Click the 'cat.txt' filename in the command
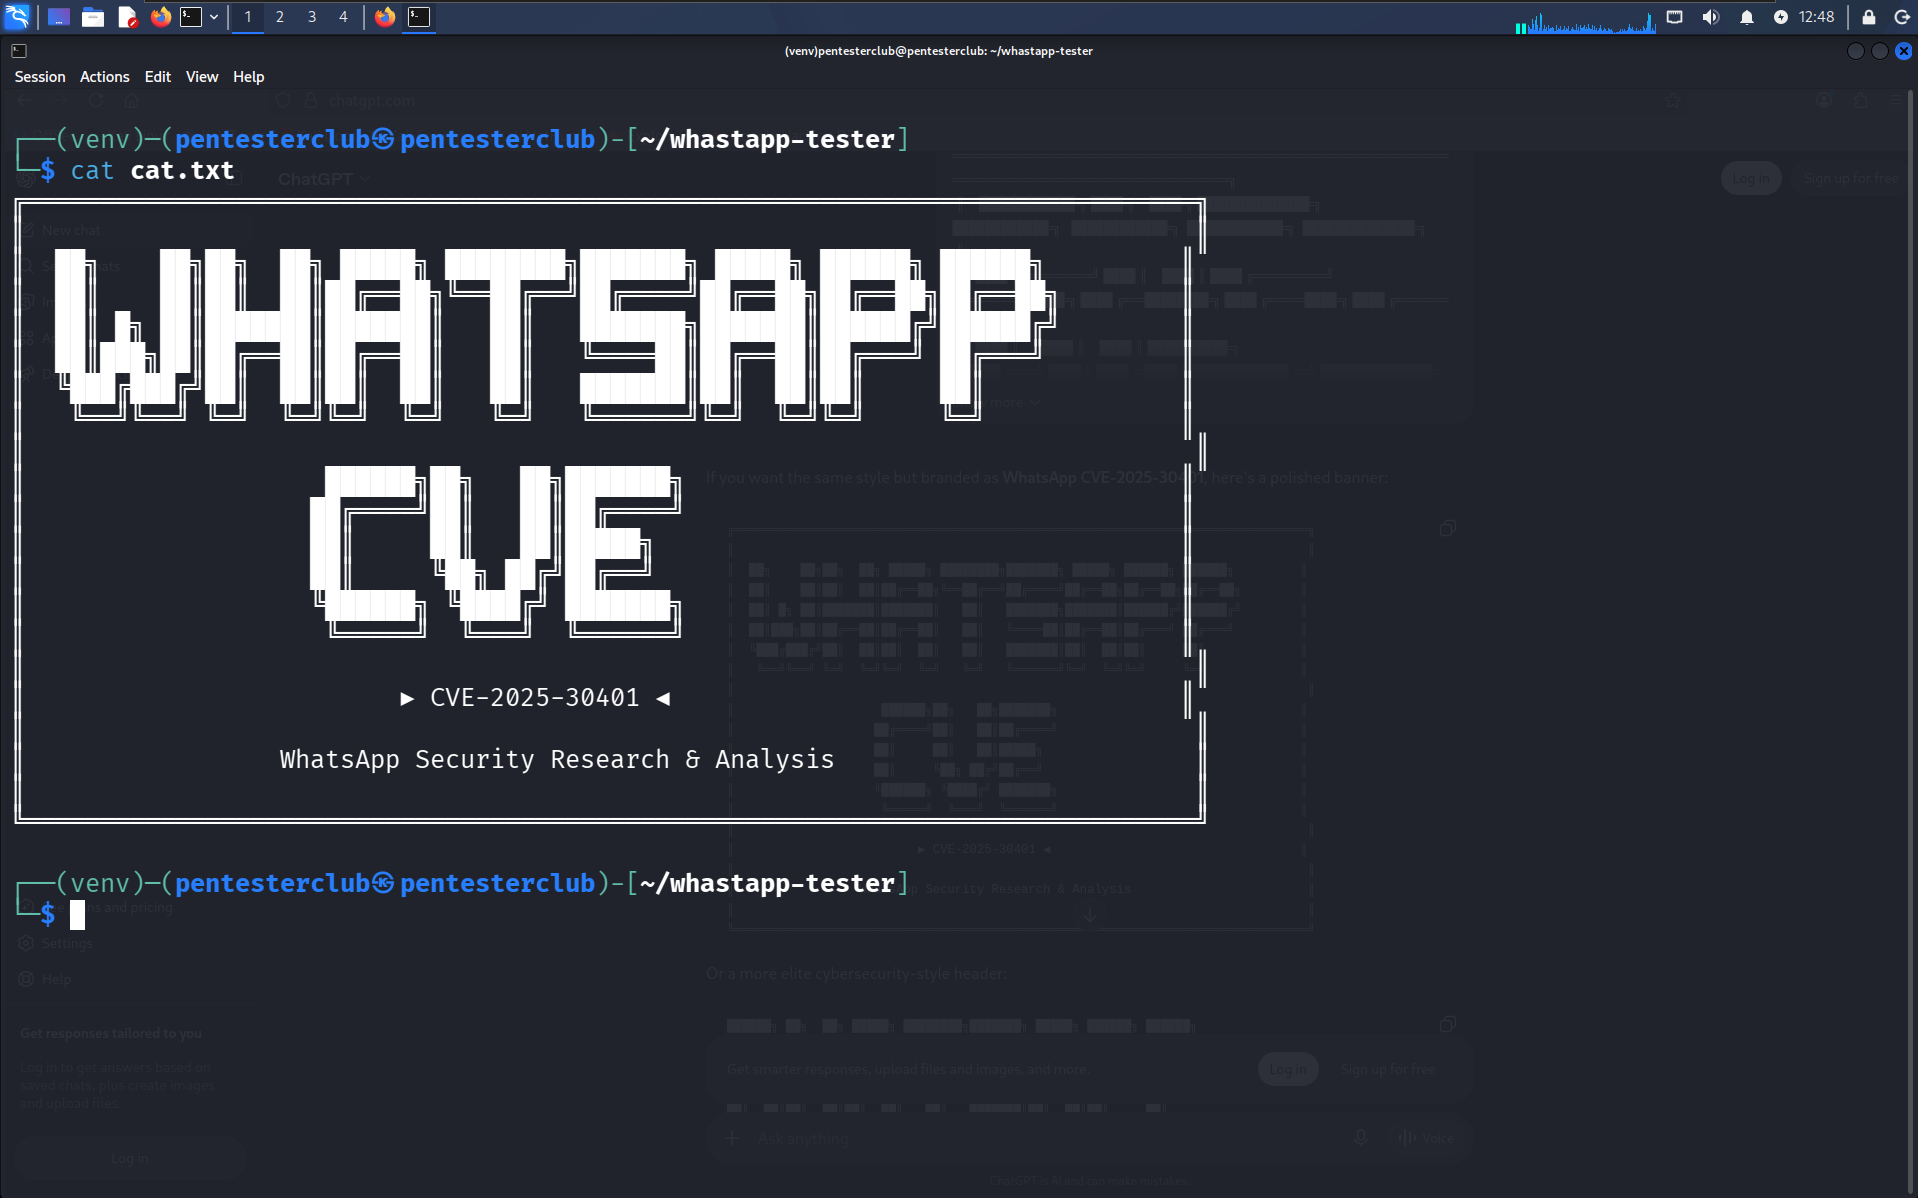 pyautogui.click(x=182, y=171)
